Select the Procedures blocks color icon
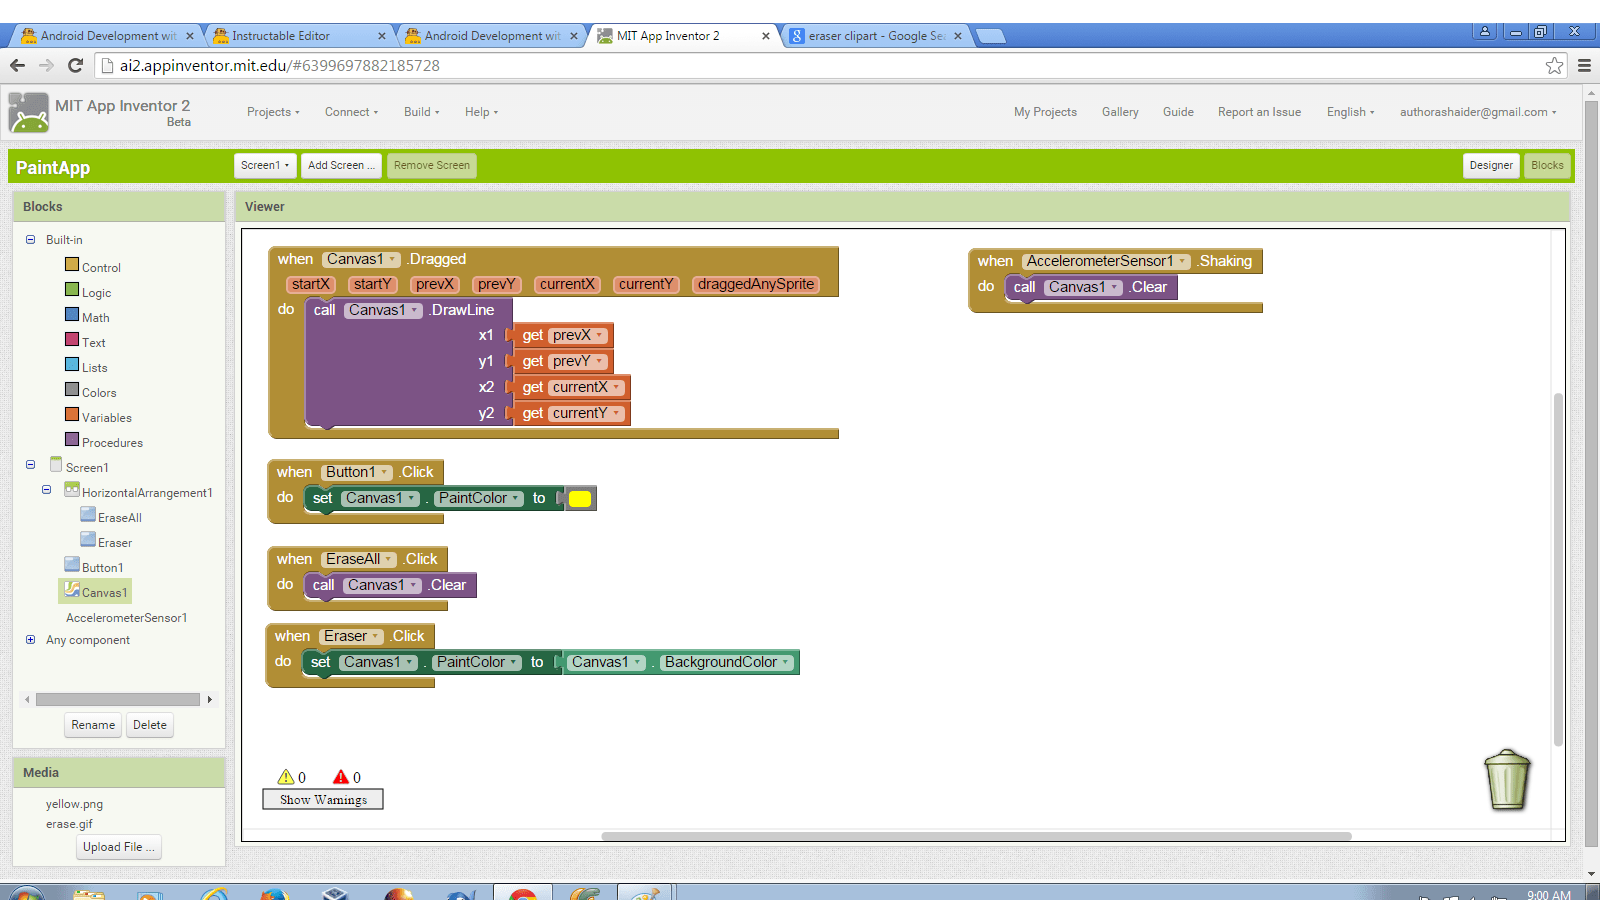This screenshot has height=900, width=1600. [x=72, y=440]
